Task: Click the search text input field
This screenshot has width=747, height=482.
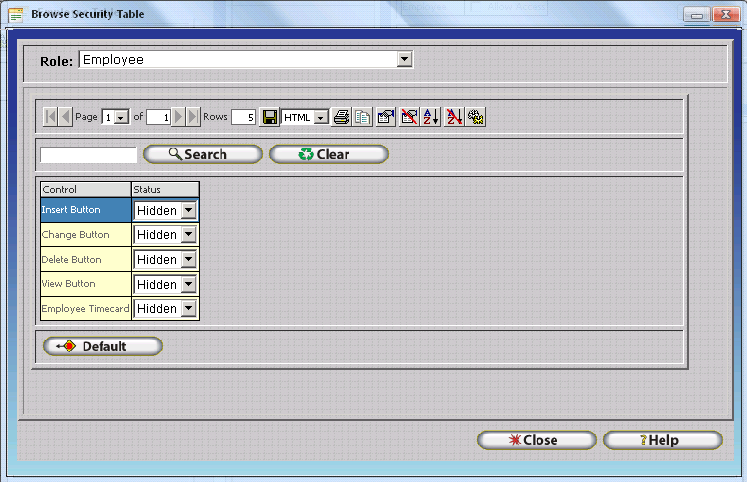Action: tap(88, 155)
